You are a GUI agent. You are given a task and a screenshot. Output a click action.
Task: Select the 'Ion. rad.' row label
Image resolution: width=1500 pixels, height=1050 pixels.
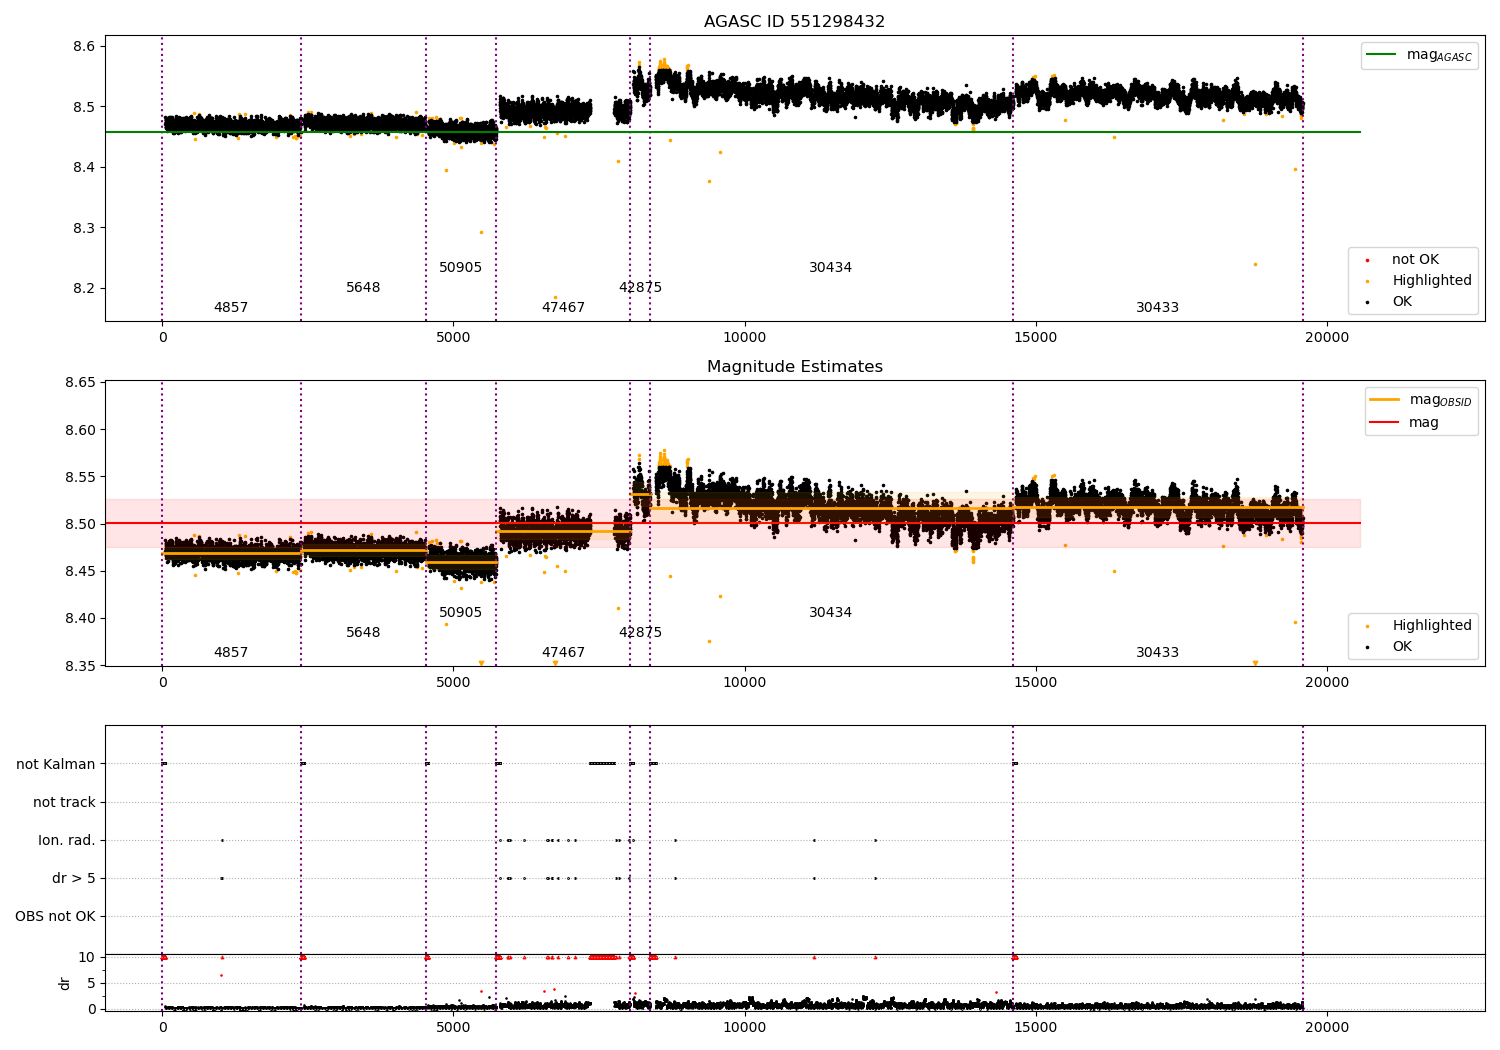67,840
